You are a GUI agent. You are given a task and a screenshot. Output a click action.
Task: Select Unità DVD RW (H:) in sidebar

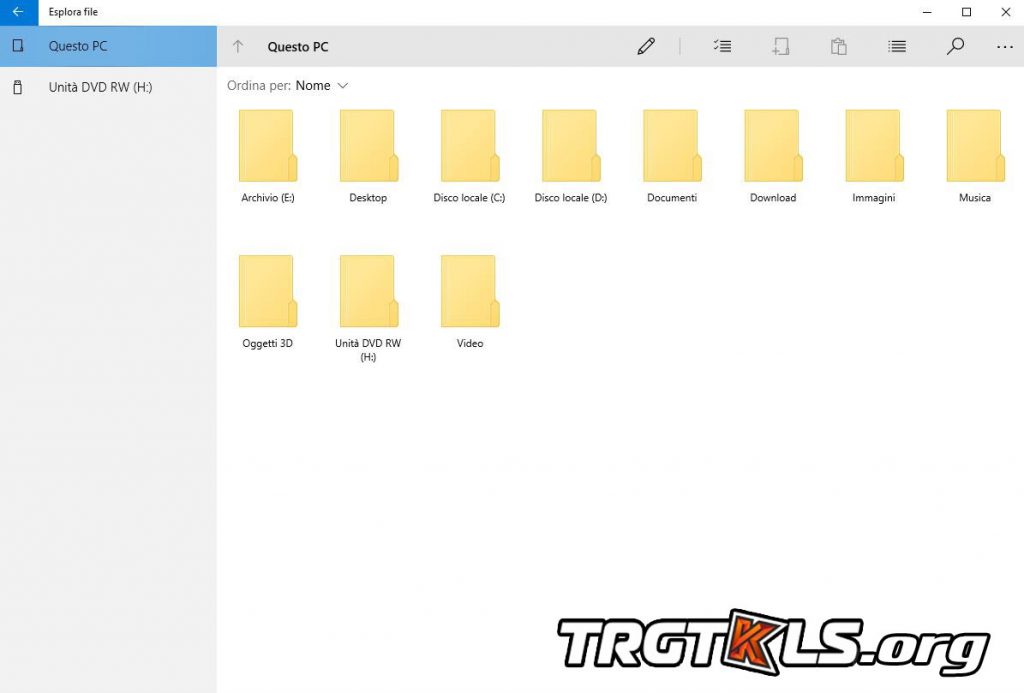pos(100,87)
